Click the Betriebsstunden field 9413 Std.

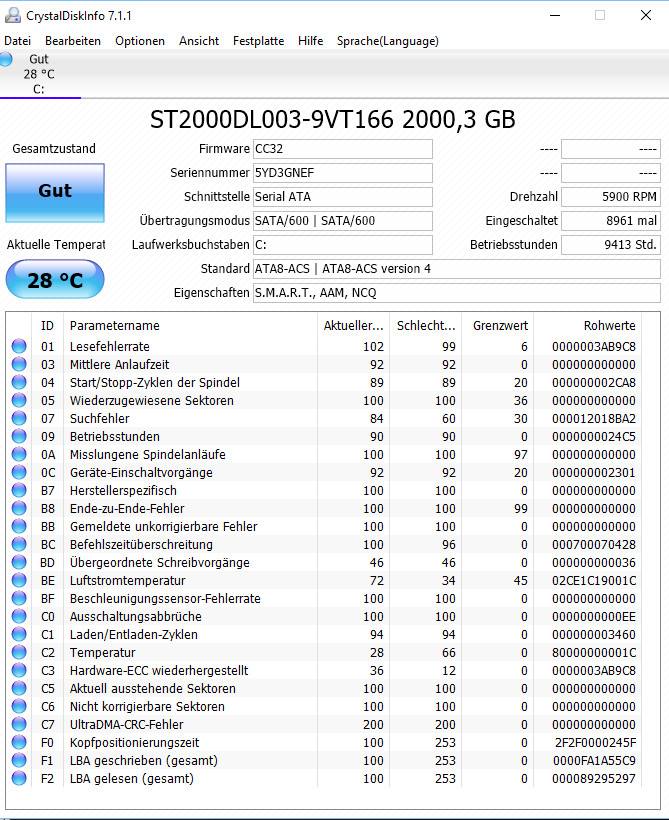[x=611, y=245]
